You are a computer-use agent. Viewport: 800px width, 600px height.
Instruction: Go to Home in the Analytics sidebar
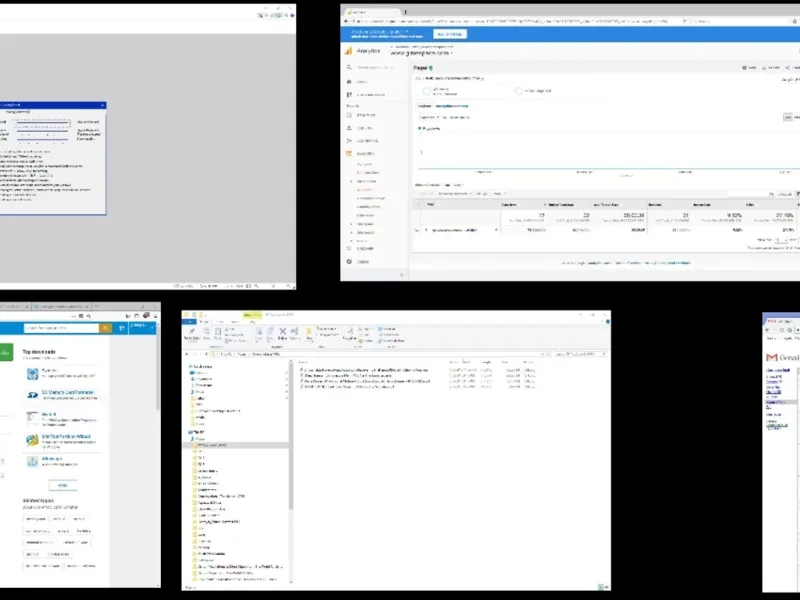[x=349, y=82]
